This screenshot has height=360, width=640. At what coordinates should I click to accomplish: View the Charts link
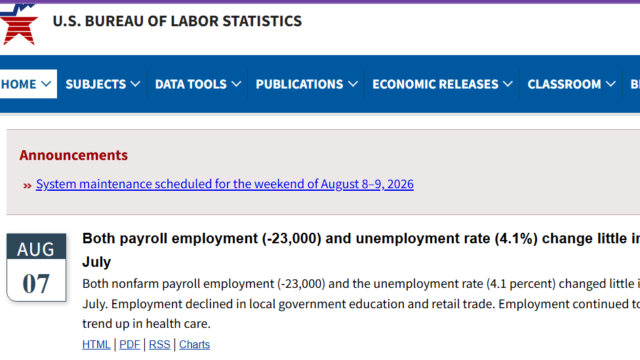tap(194, 344)
